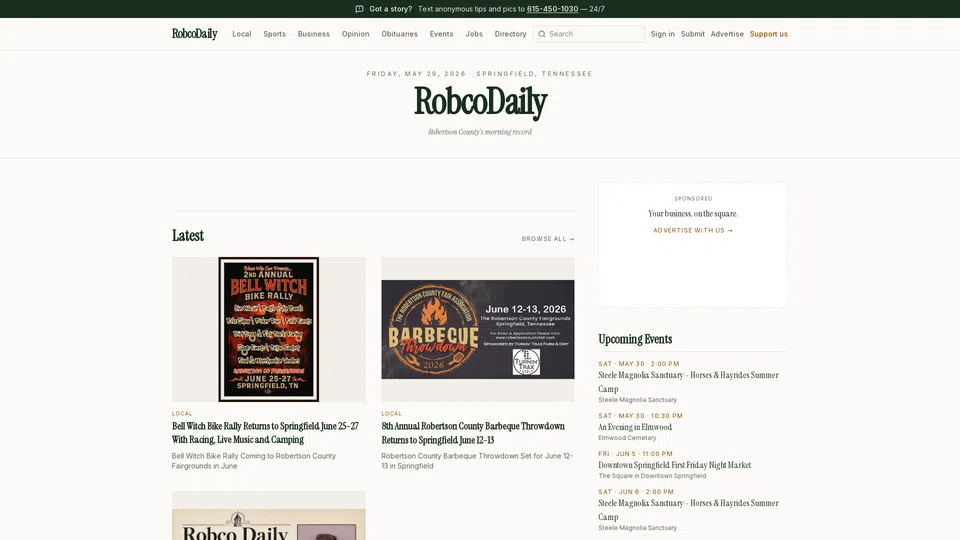Image resolution: width=960 pixels, height=540 pixels.
Task: Click 'SAT · MAY 30 · 10:30 PM' date
Action: (640, 416)
